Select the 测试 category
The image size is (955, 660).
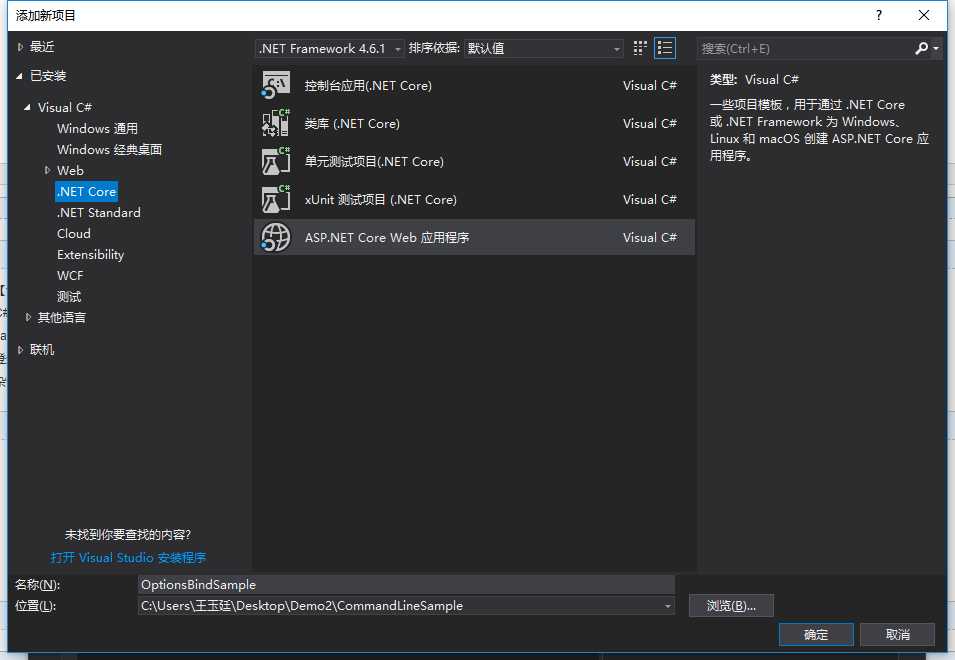69,297
